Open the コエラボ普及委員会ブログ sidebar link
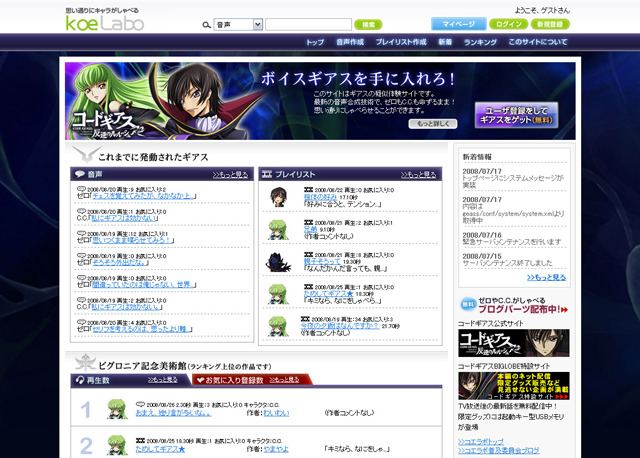 pos(499,451)
